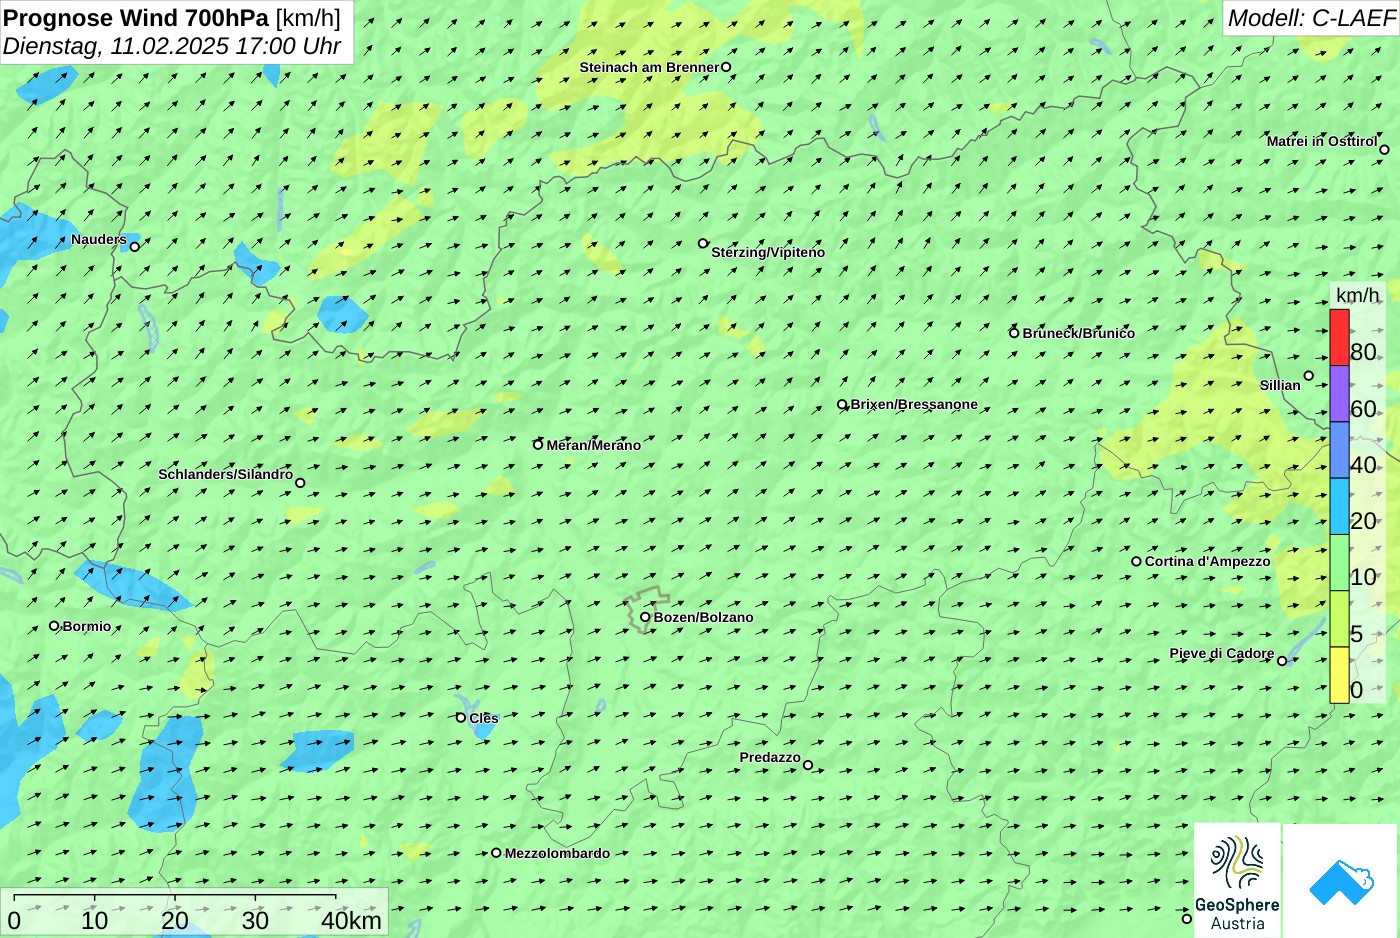Click the '20' mark on the scale bar
Image resolution: width=1400 pixels, height=938 pixels.
tap(175, 921)
